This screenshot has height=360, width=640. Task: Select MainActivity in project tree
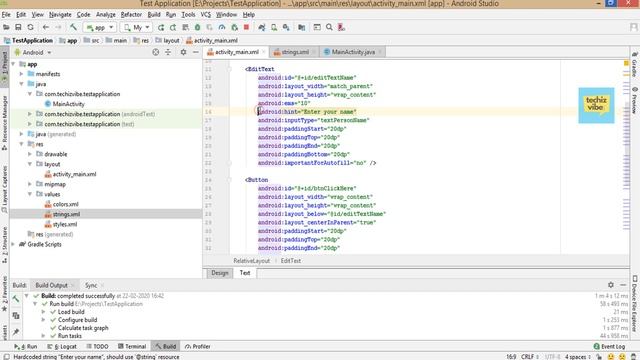pyautogui.click(x=64, y=104)
